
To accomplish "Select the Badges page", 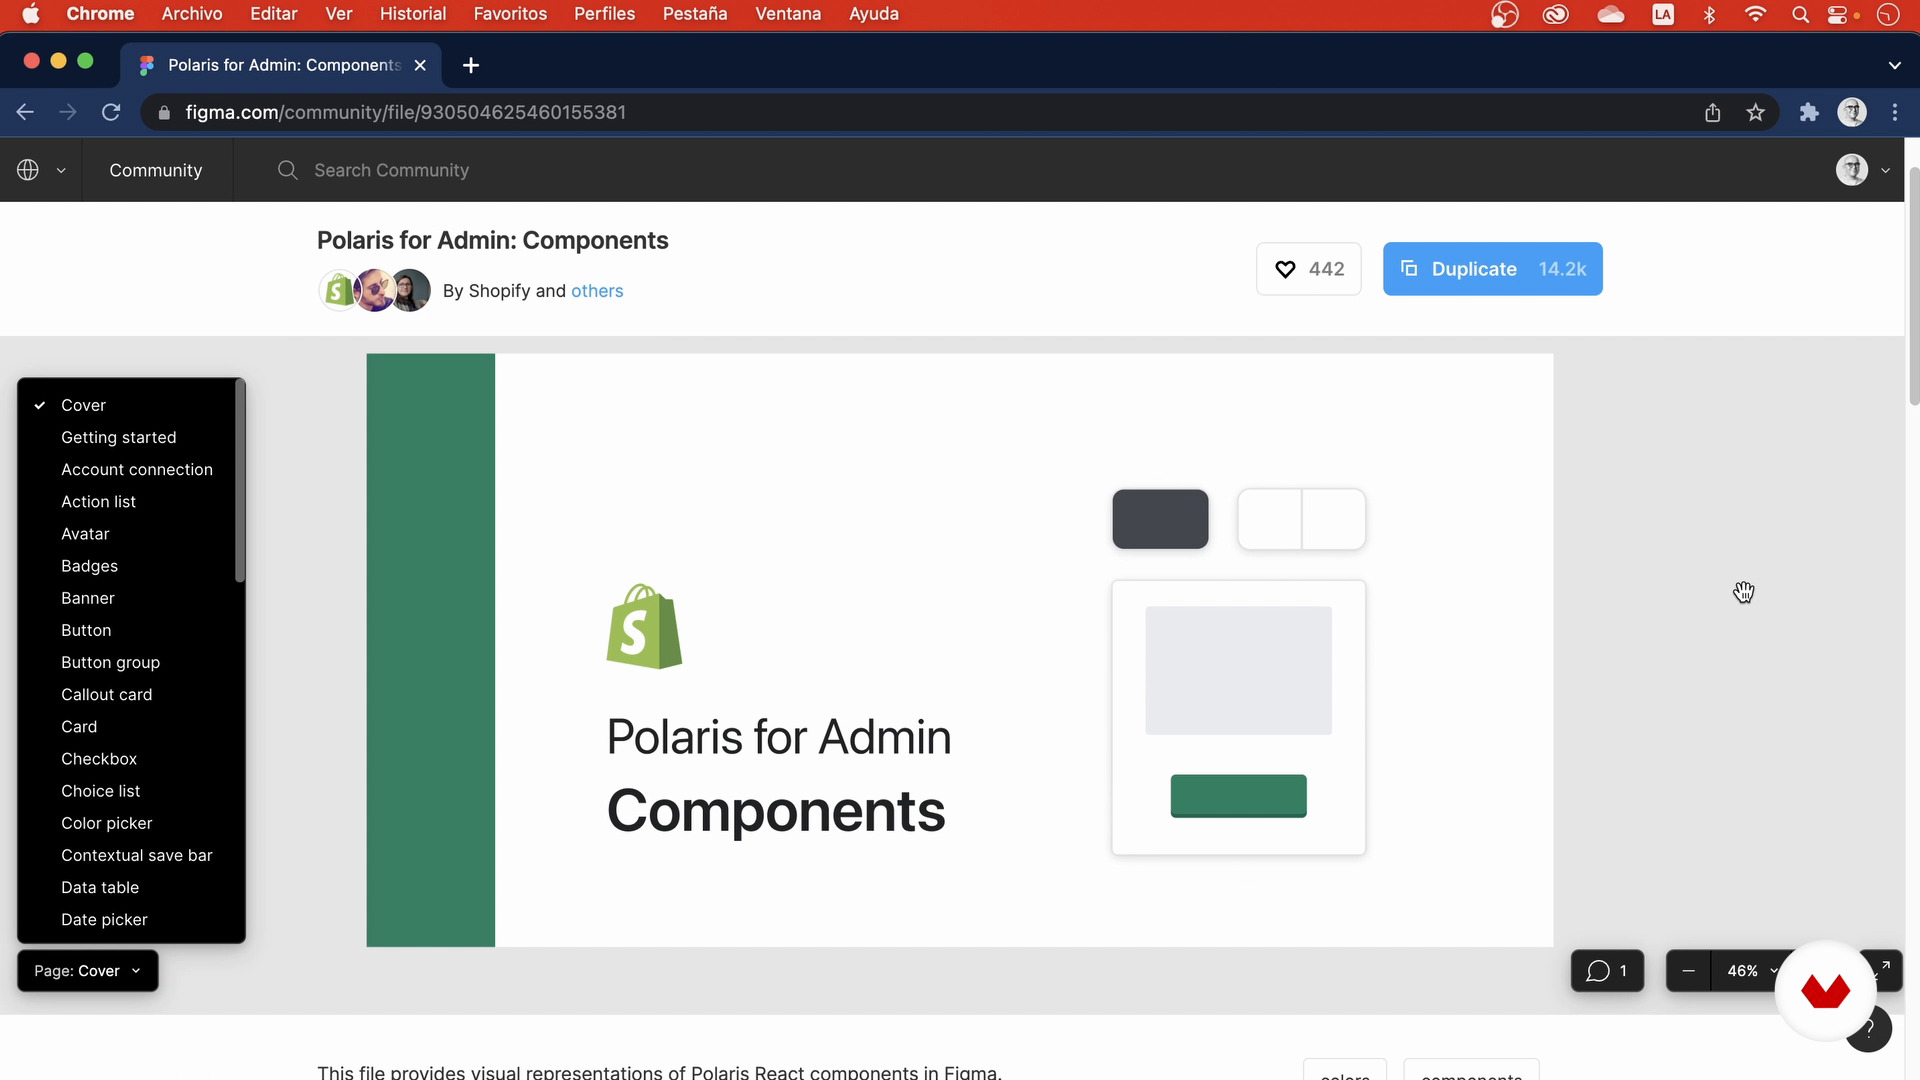I will pyautogui.click(x=89, y=566).
